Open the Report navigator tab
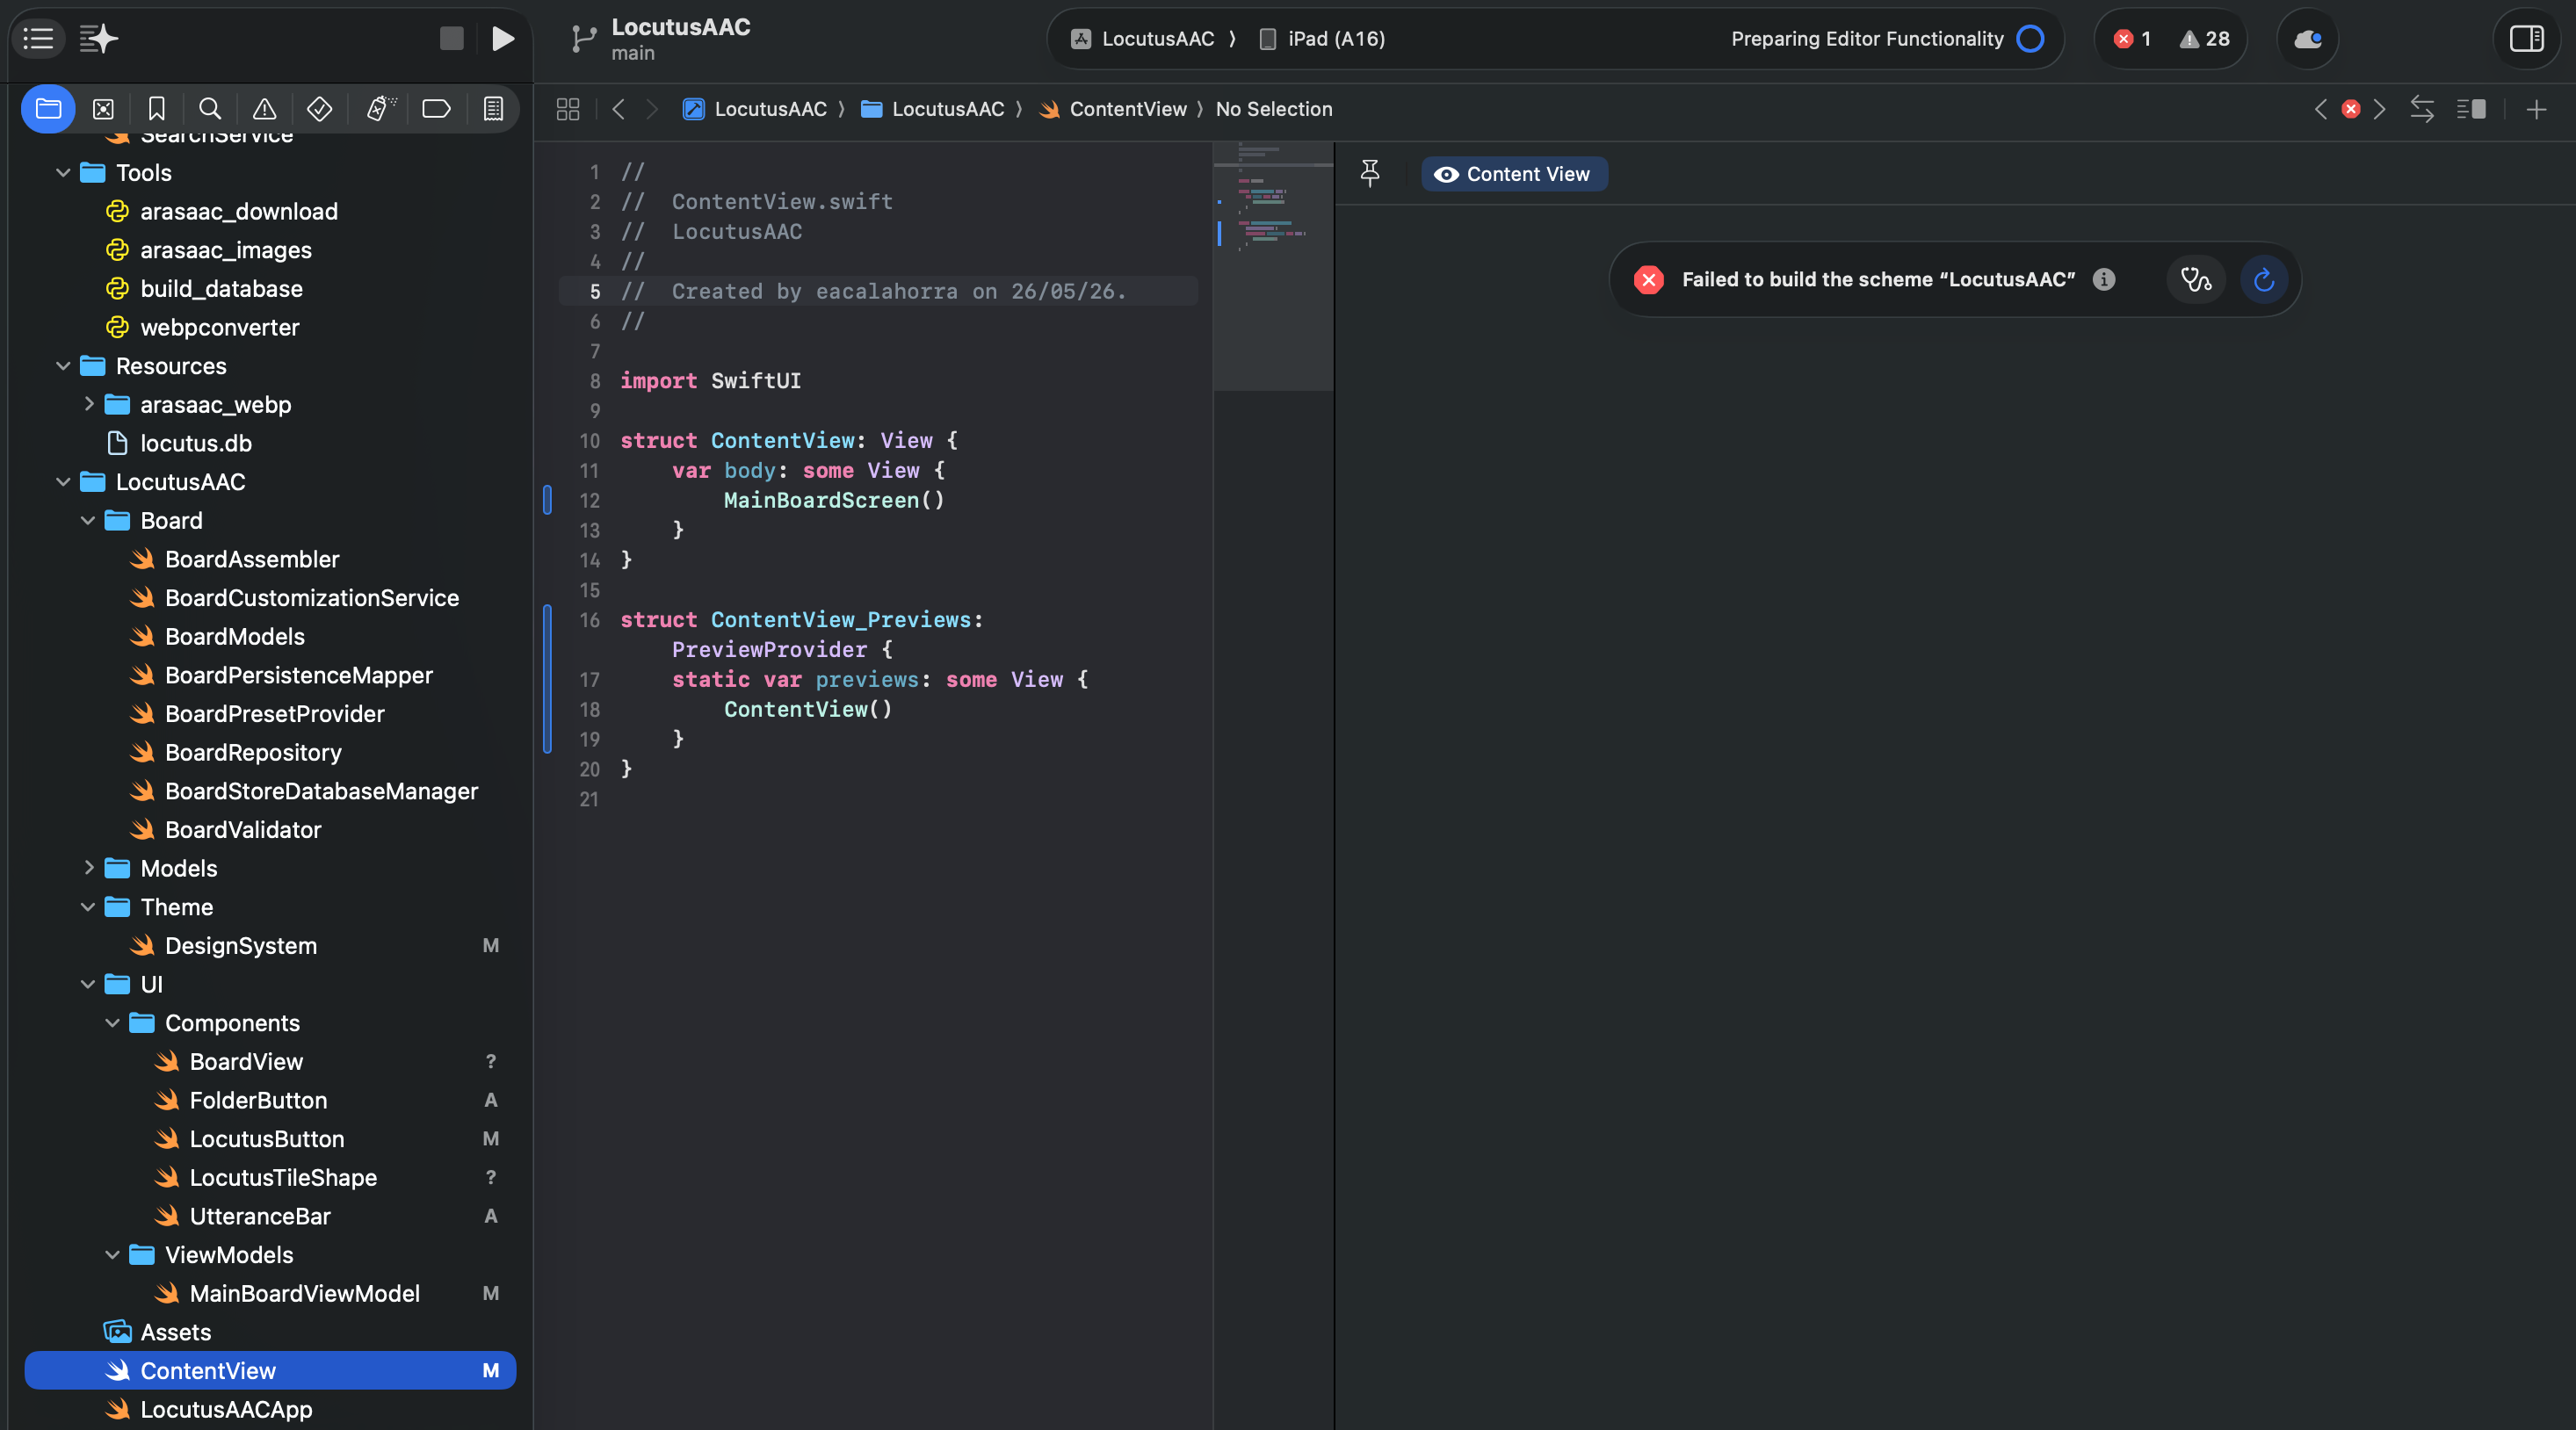Image resolution: width=2576 pixels, height=1430 pixels. pyautogui.click(x=493, y=109)
